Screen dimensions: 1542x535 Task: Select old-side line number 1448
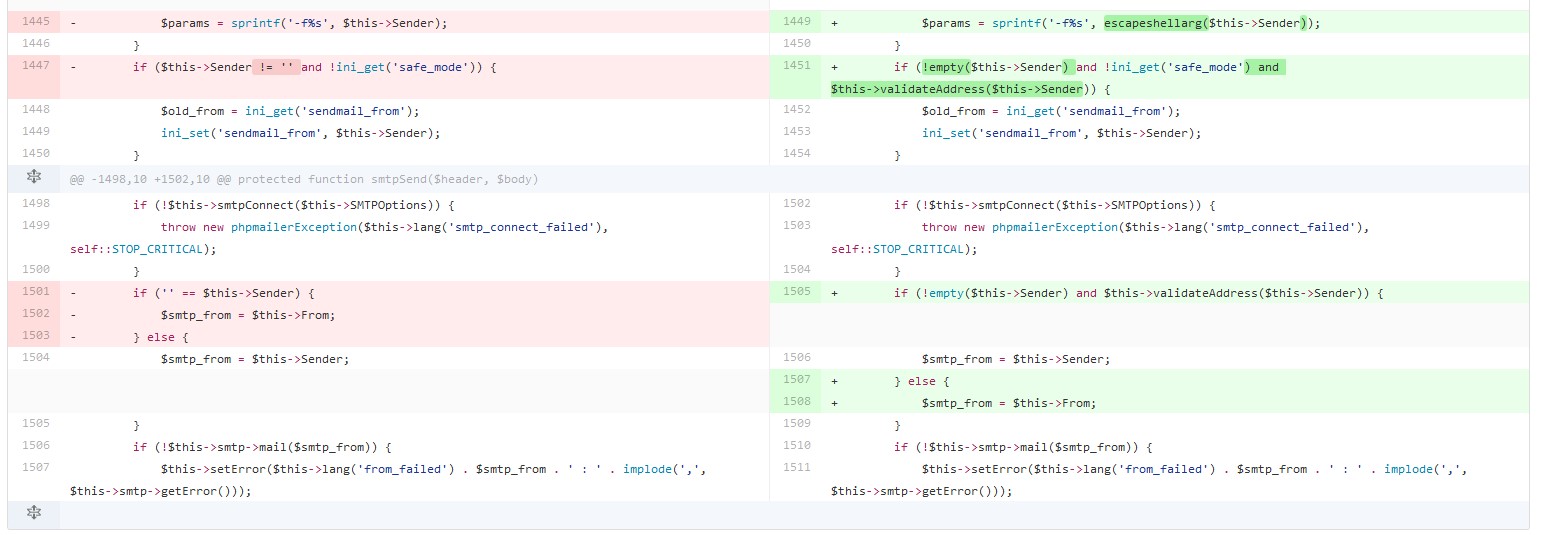tap(35, 110)
